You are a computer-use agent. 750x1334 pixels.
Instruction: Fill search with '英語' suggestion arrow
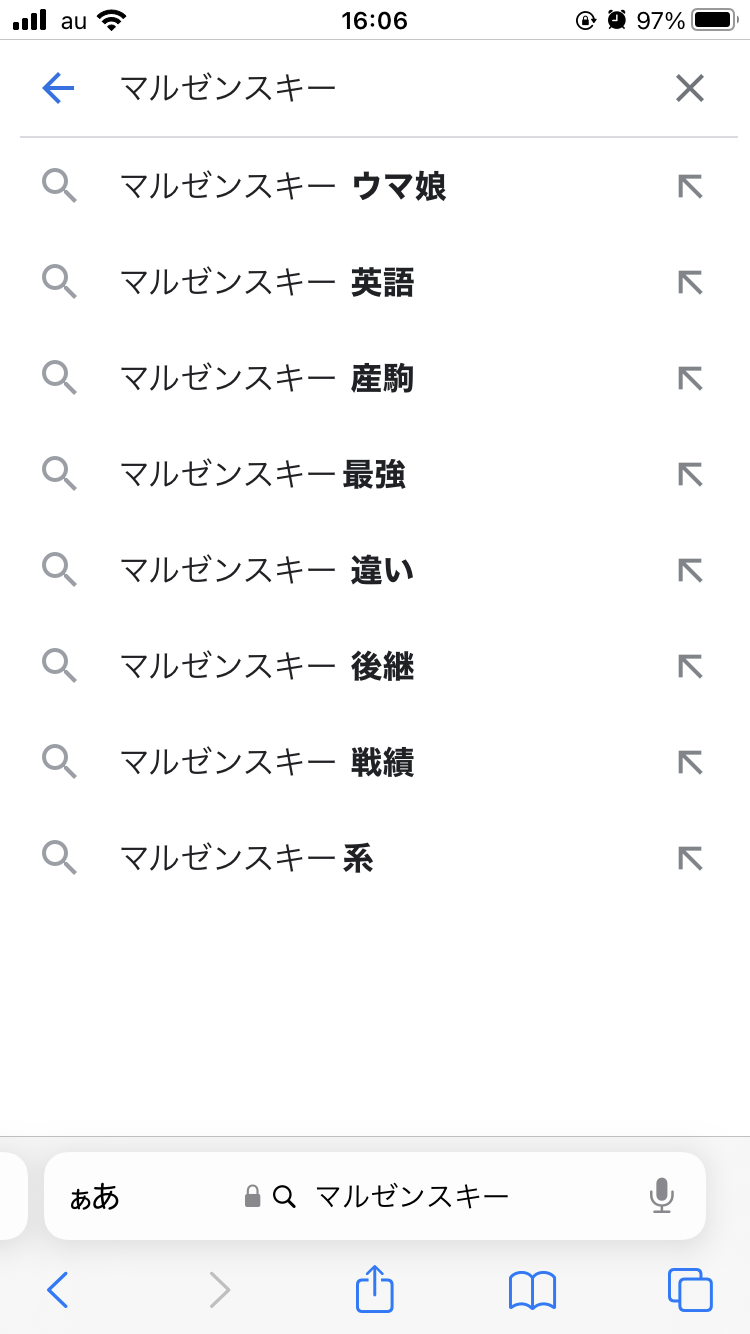point(690,283)
